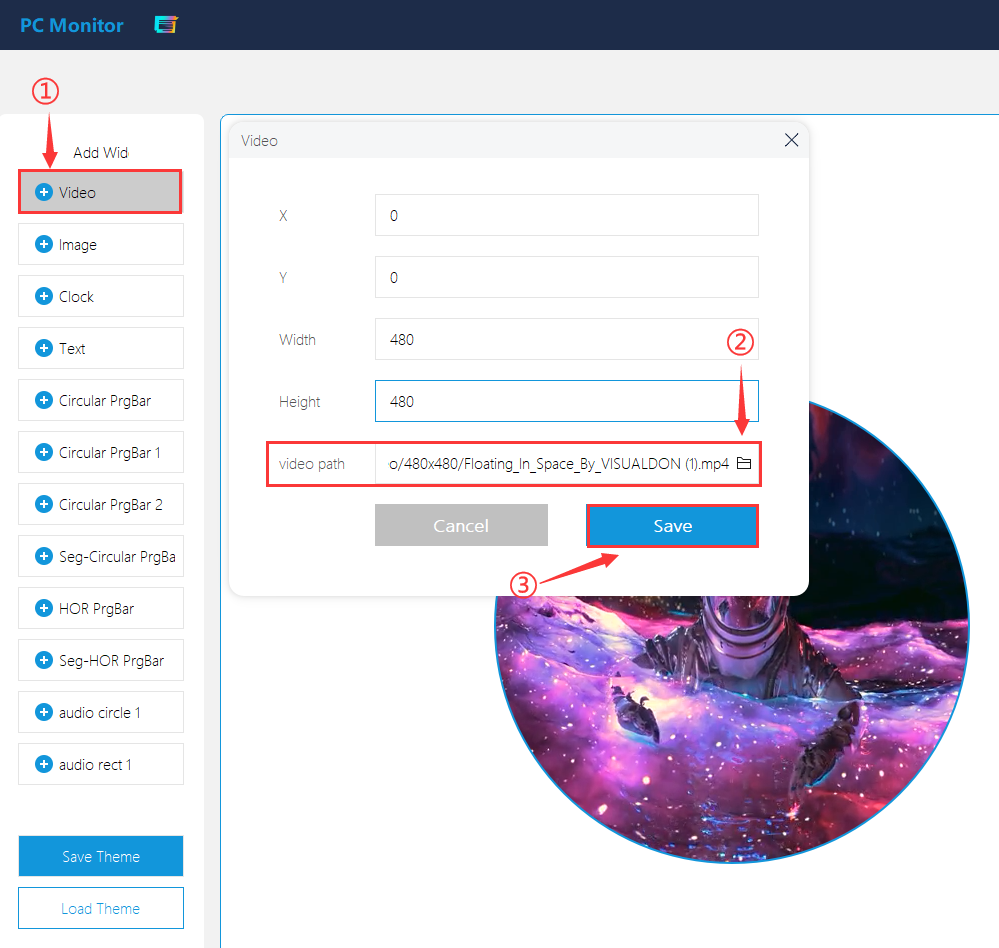Focus the Y position input field
Screen dimensions: 999x948
[566, 277]
